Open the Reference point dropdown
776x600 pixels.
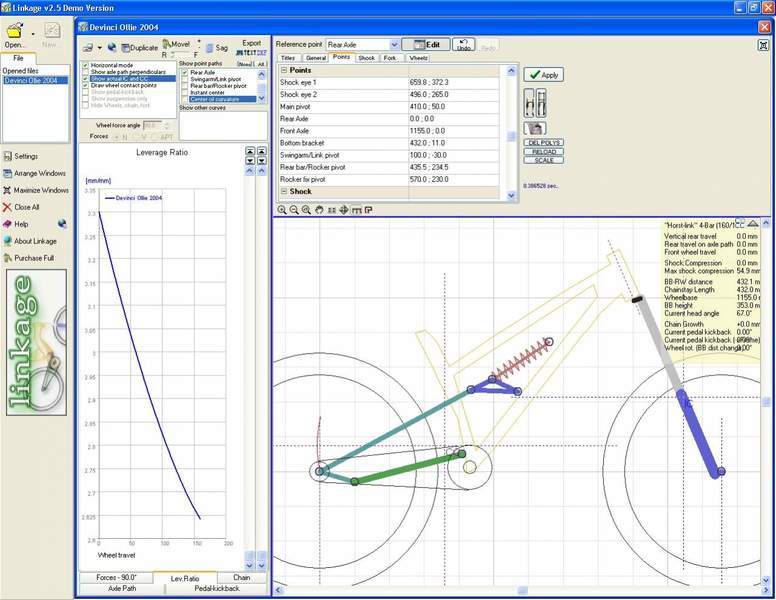coord(393,45)
